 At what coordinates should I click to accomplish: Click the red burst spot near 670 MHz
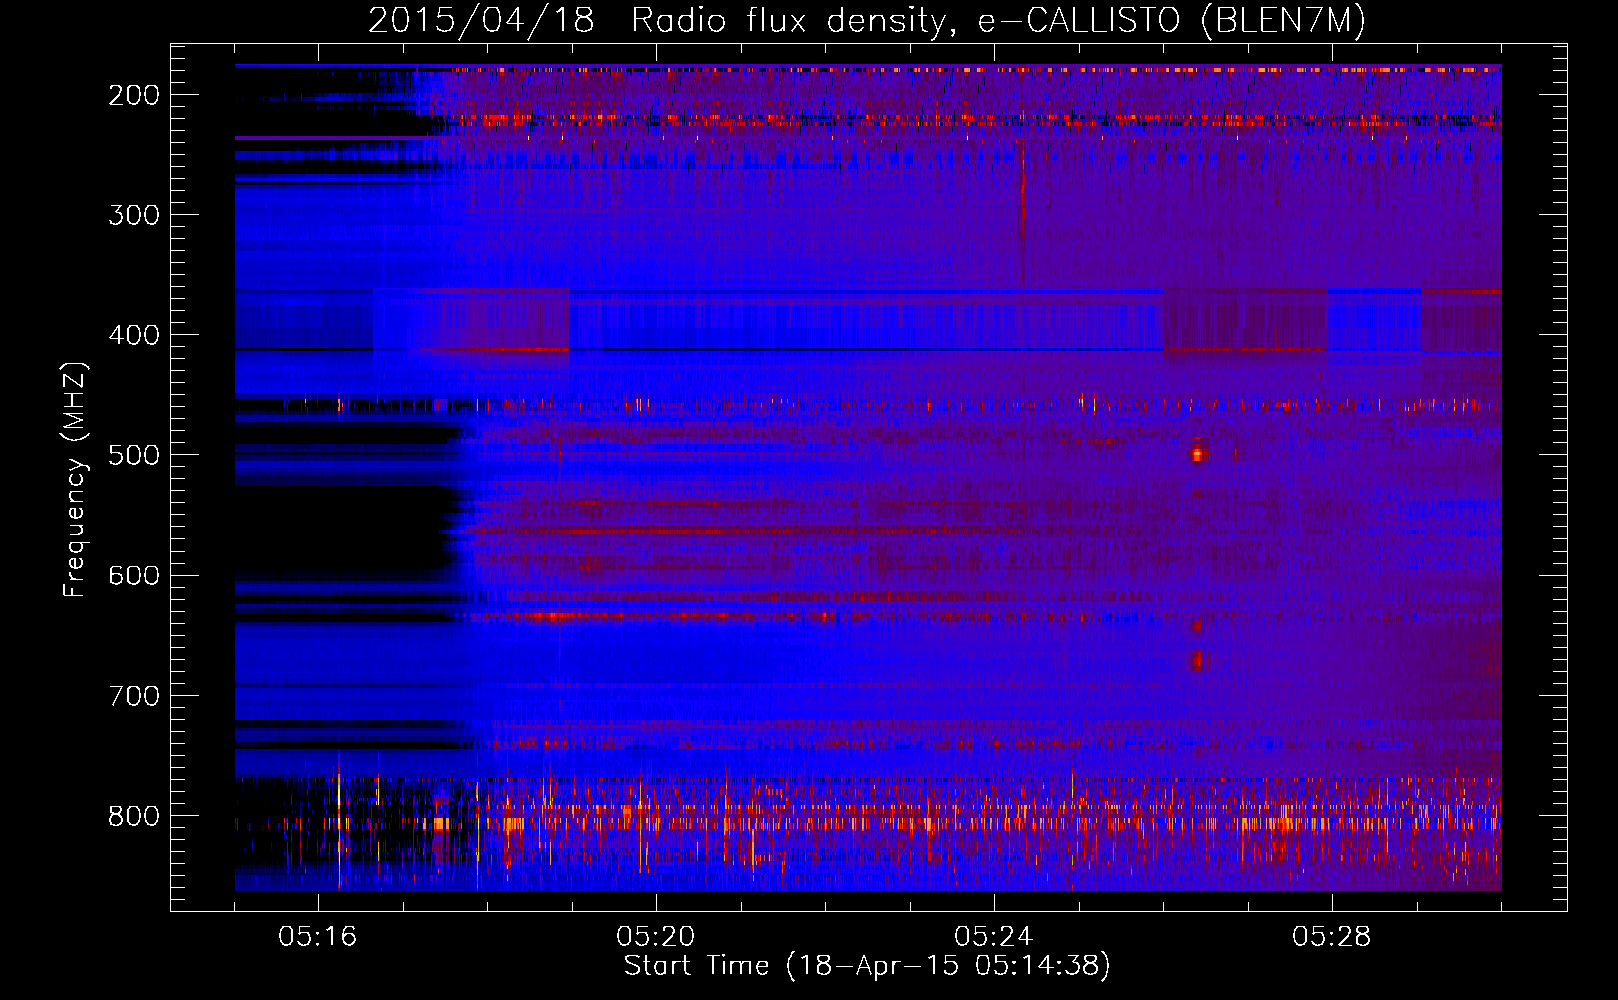[1197, 661]
